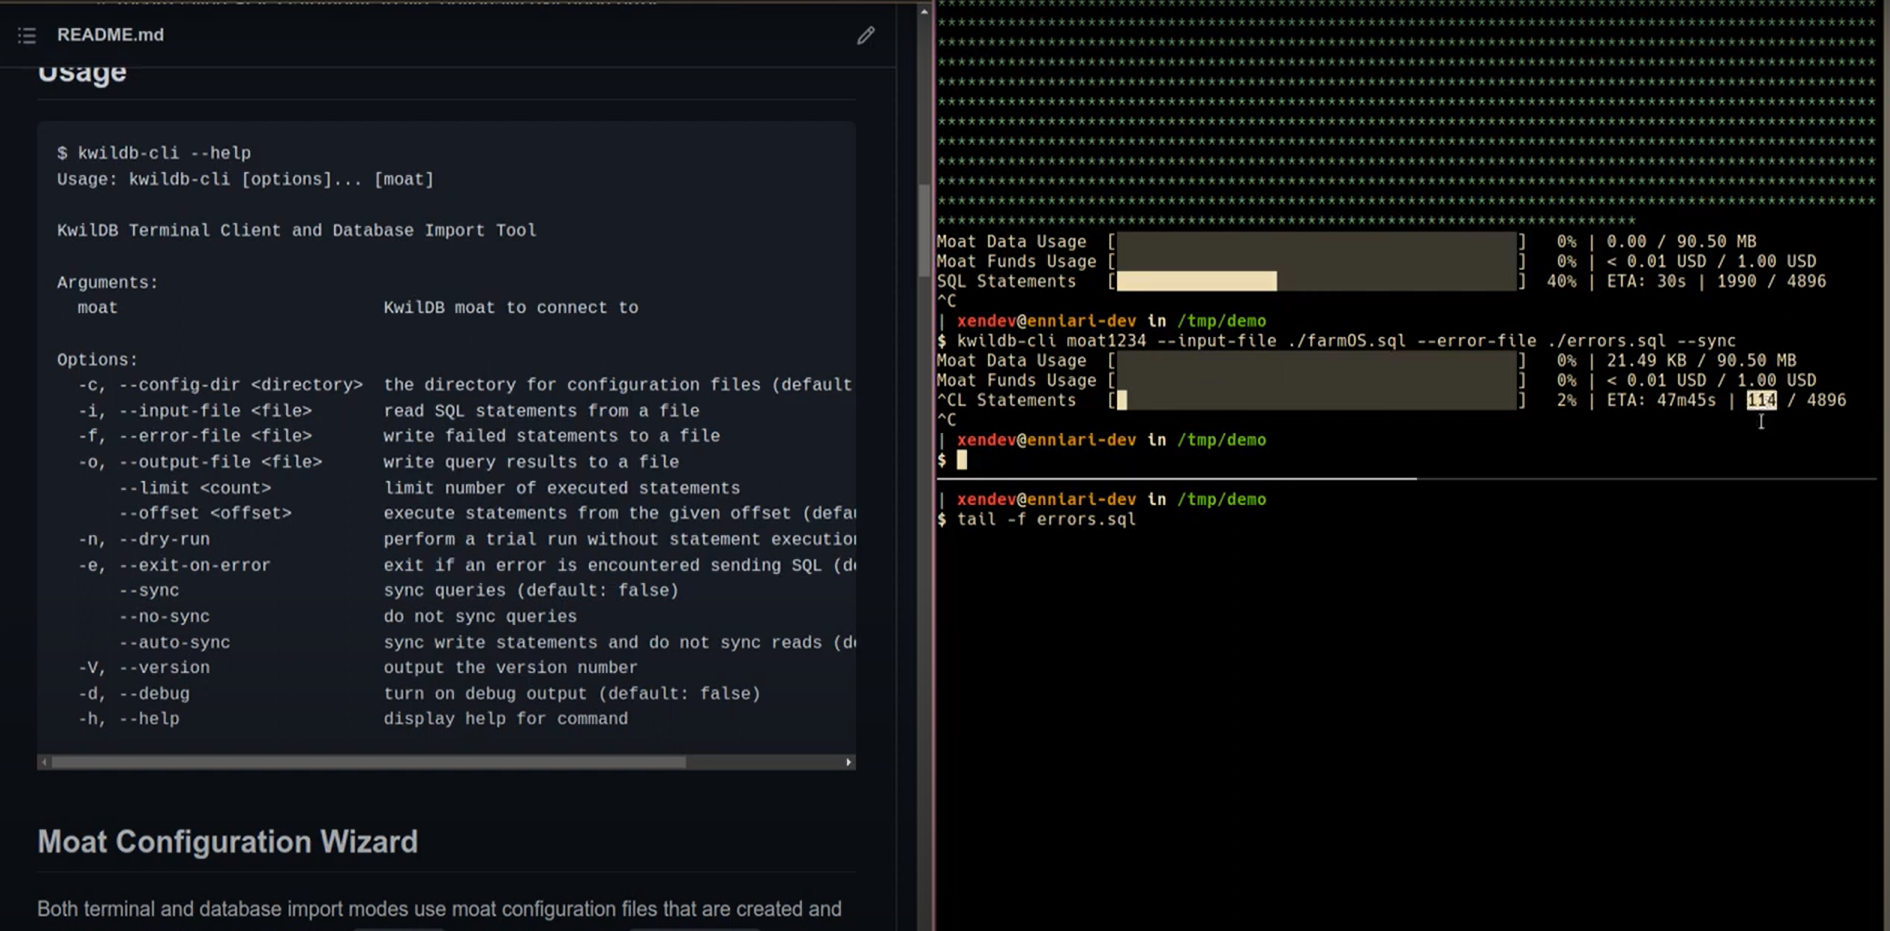1890x931 pixels.
Task: Click the "-i, --input-file <file>" option
Action: (195, 410)
